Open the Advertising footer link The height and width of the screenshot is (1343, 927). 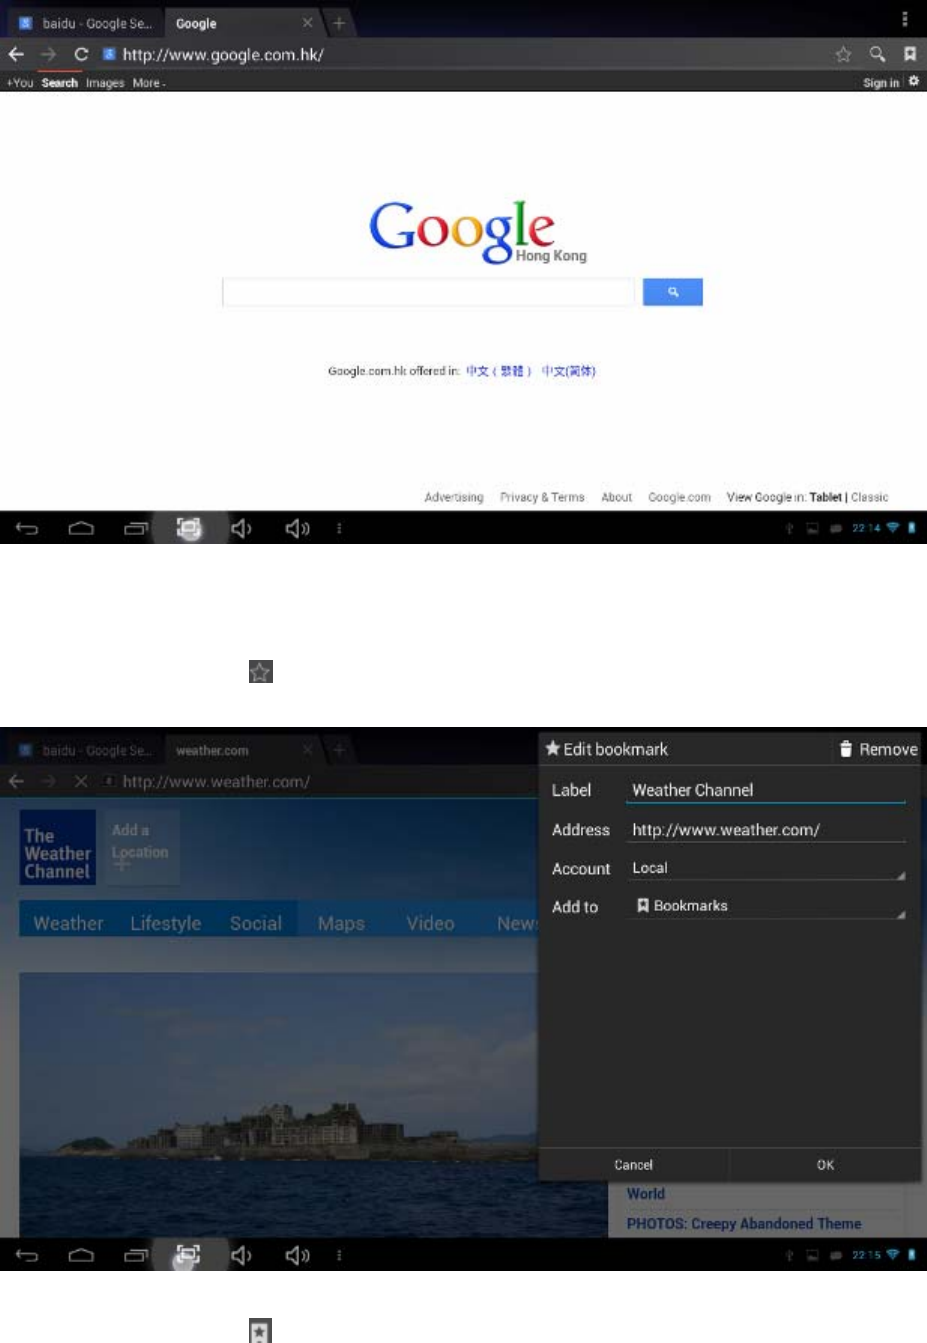454,497
